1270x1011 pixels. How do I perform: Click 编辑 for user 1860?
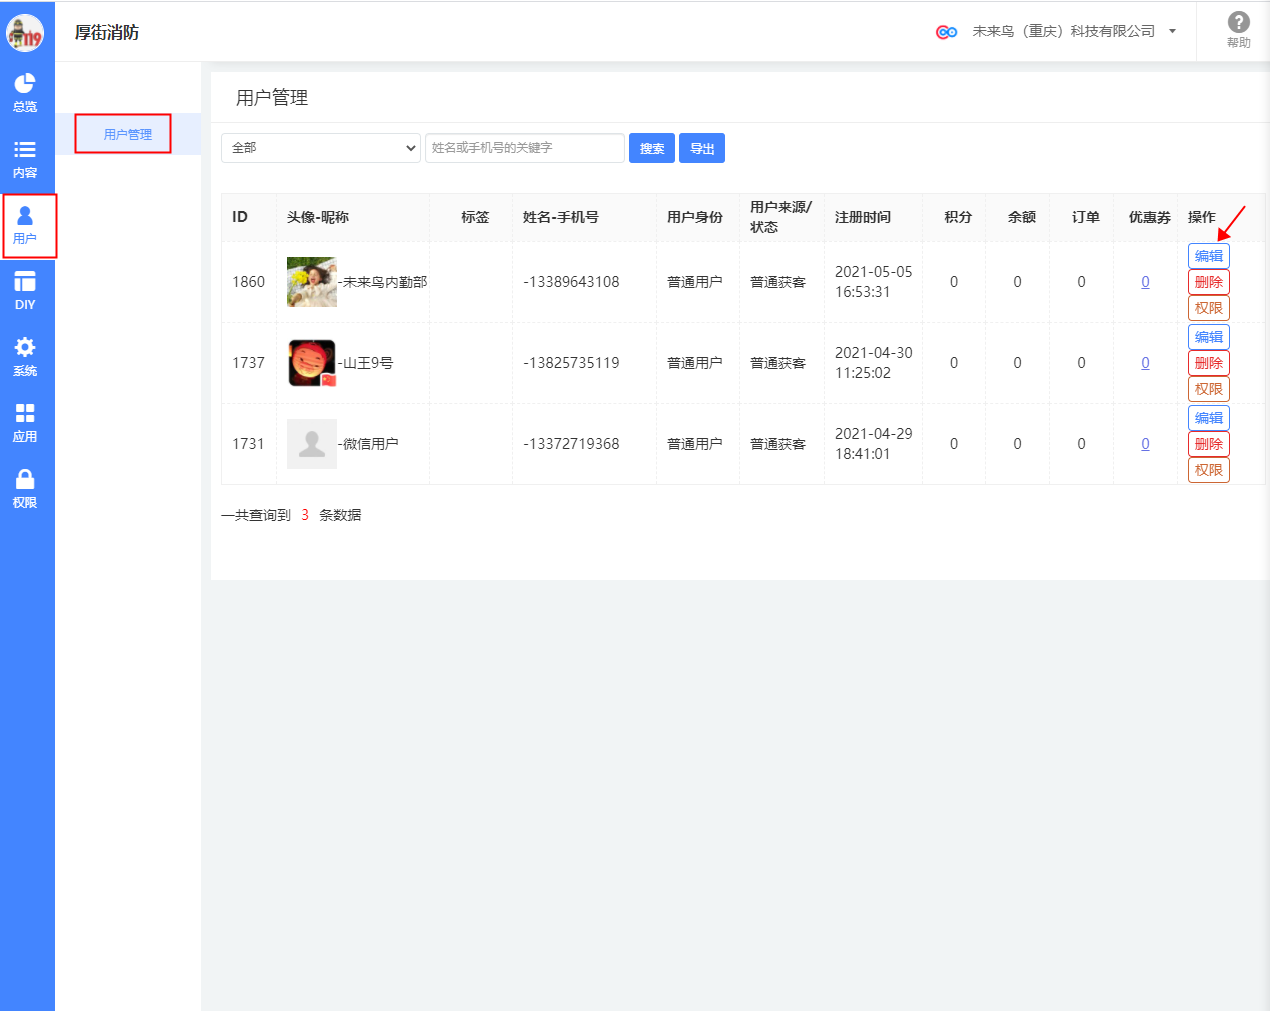tap(1208, 256)
